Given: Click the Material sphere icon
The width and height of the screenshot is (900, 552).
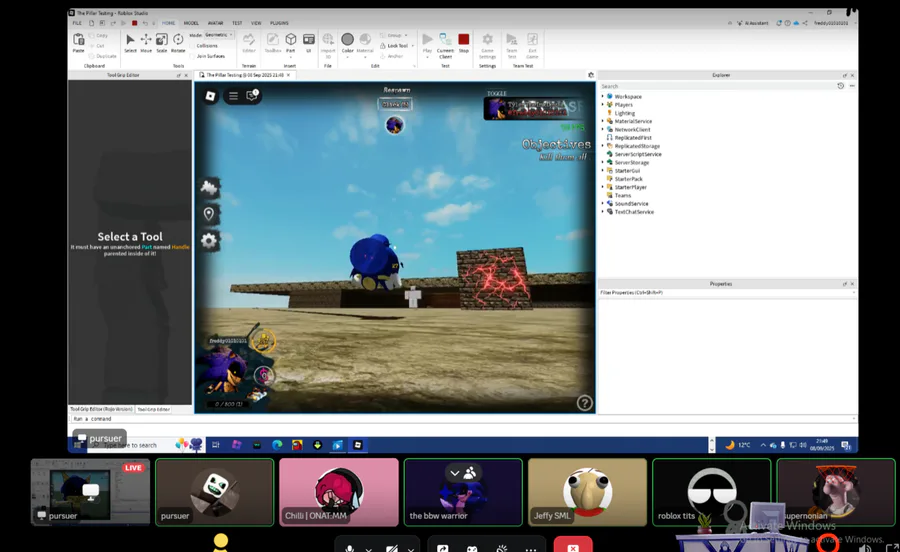Looking at the screenshot, I should point(365,39).
